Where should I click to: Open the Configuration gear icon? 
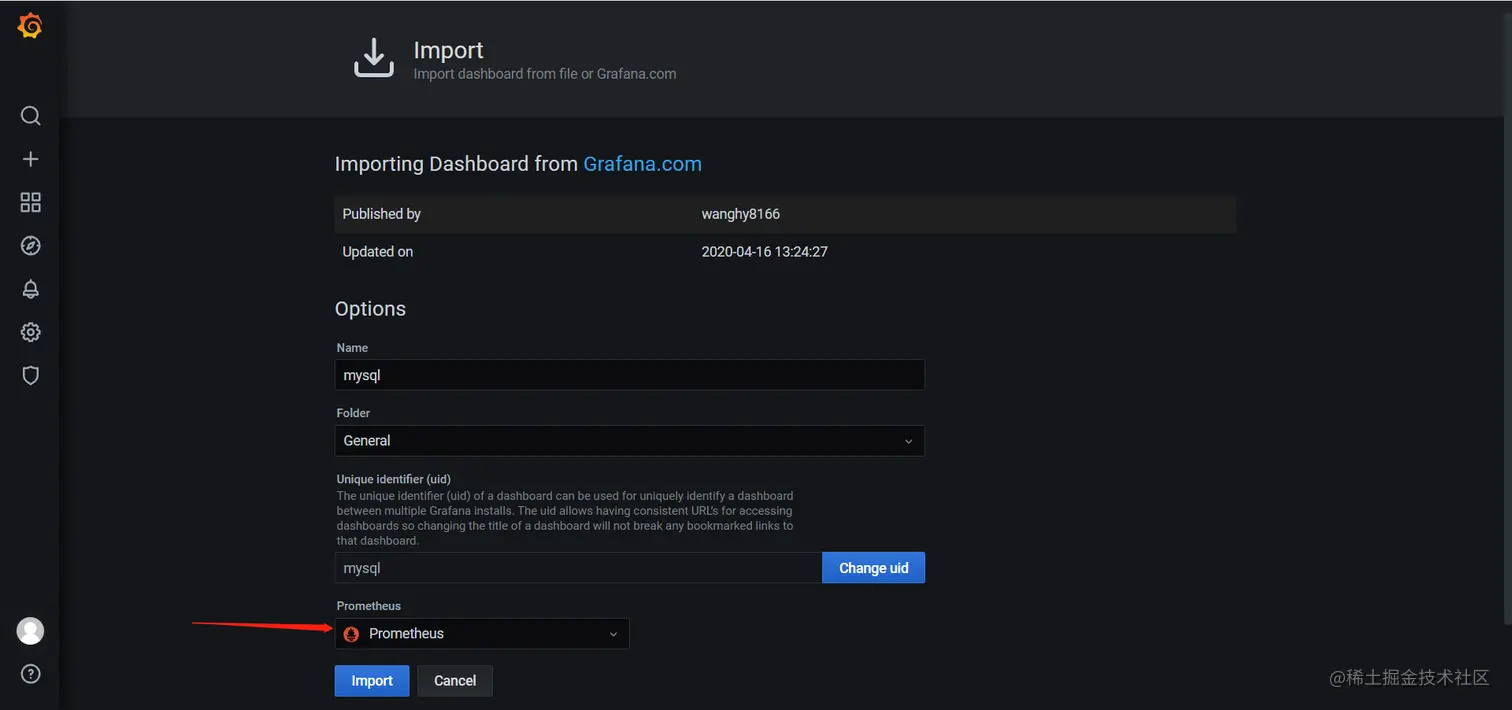point(30,332)
